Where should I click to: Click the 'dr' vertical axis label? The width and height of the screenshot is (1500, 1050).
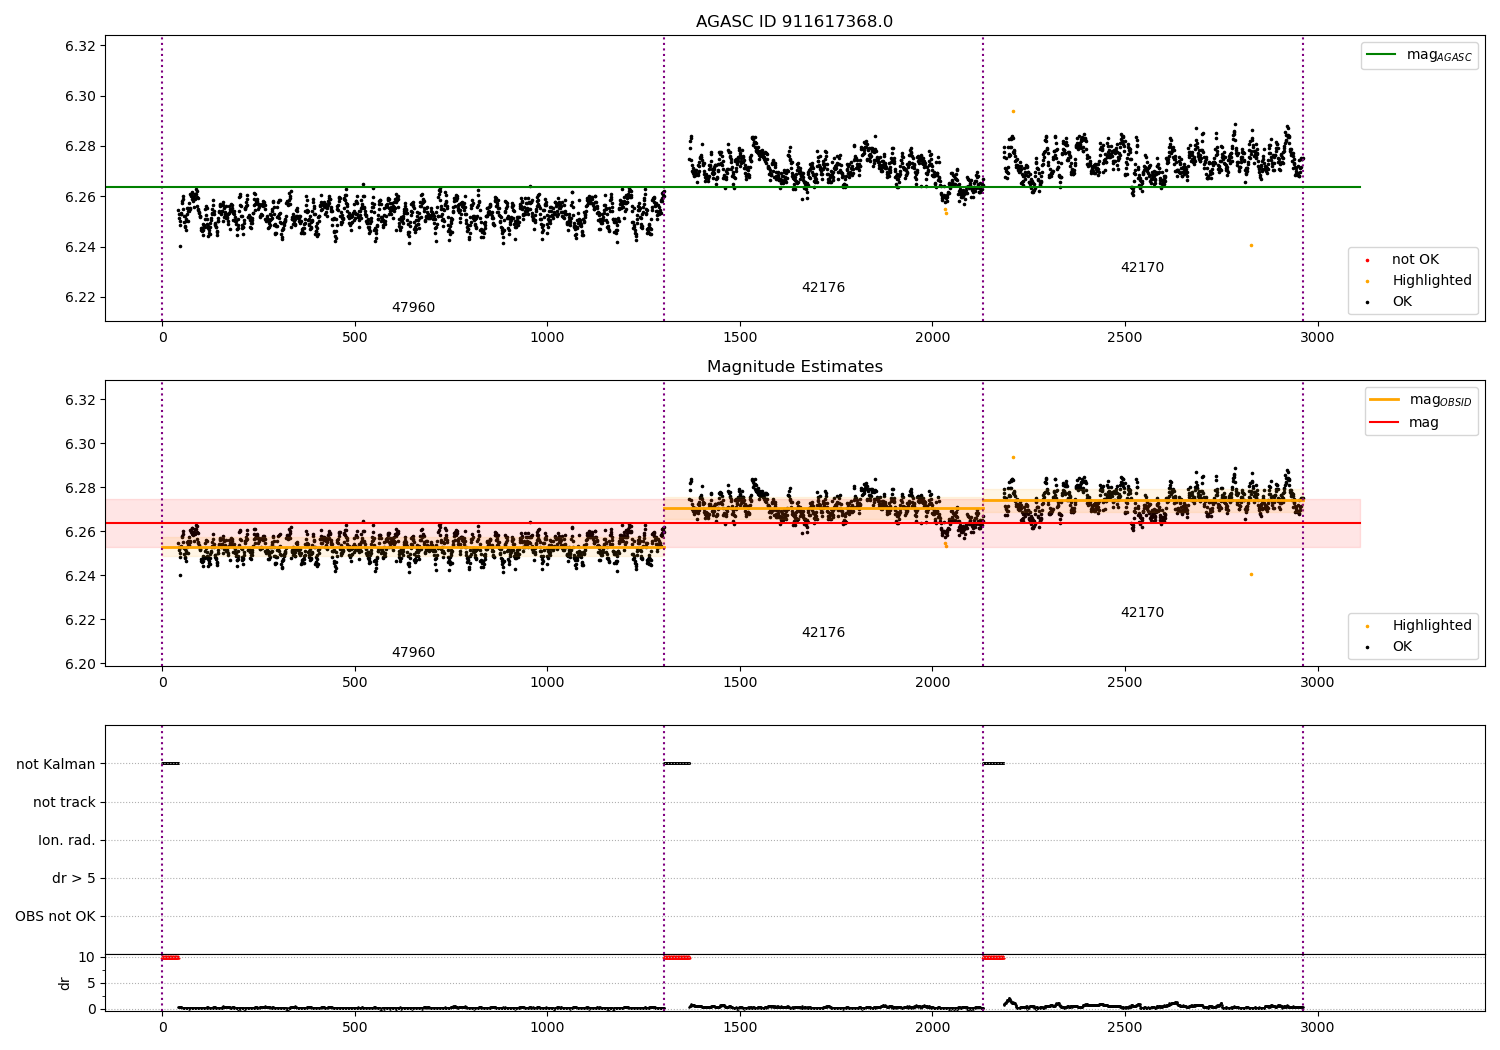[65, 983]
